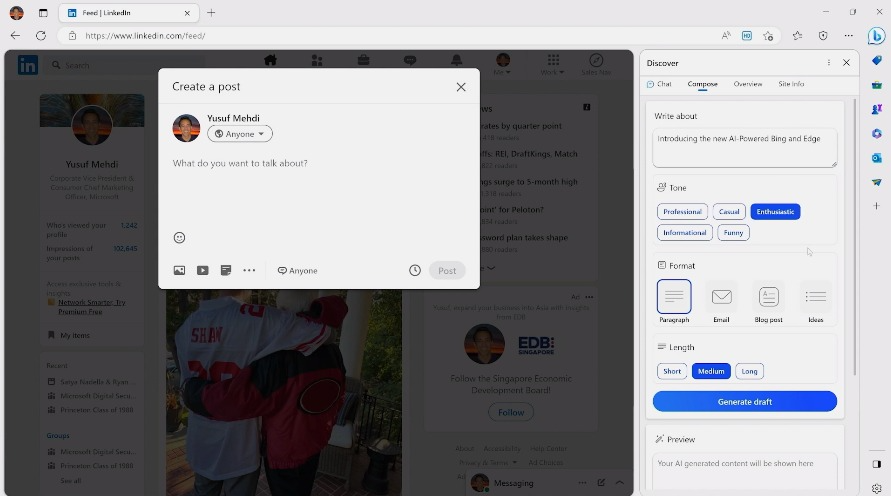Image resolution: width=891 pixels, height=496 pixels.
Task: Select Casual tone
Action: (x=729, y=211)
